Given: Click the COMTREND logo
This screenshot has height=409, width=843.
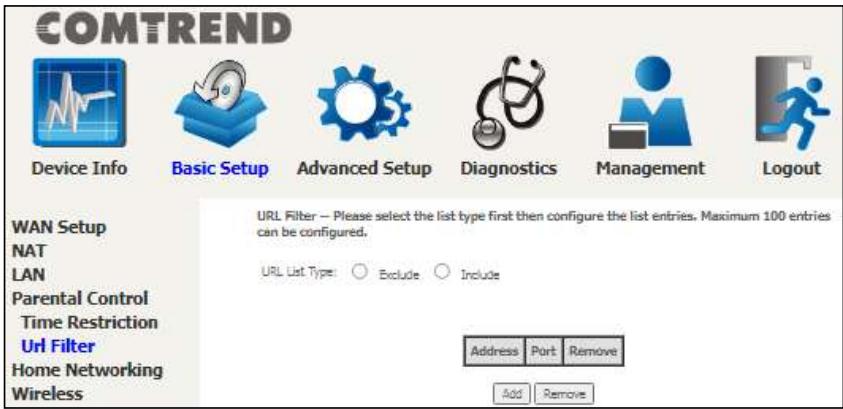Looking at the screenshot, I should (x=163, y=29).
